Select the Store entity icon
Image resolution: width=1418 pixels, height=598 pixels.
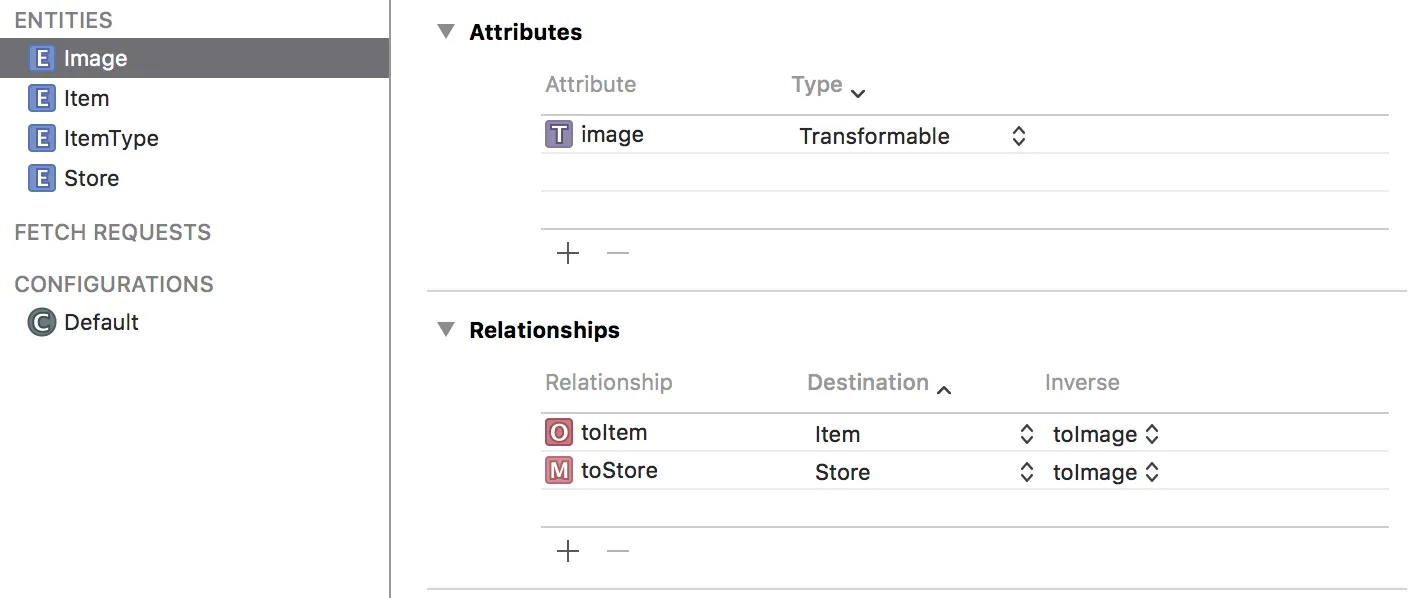point(41,179)
